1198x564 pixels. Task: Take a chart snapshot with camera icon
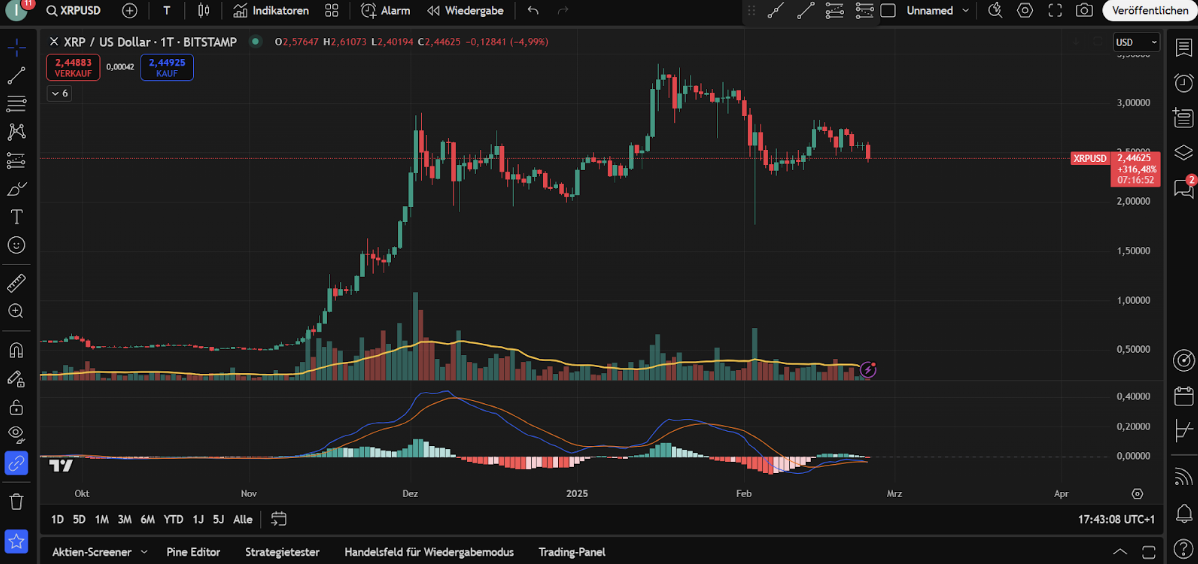click(x=1084, y=10)
